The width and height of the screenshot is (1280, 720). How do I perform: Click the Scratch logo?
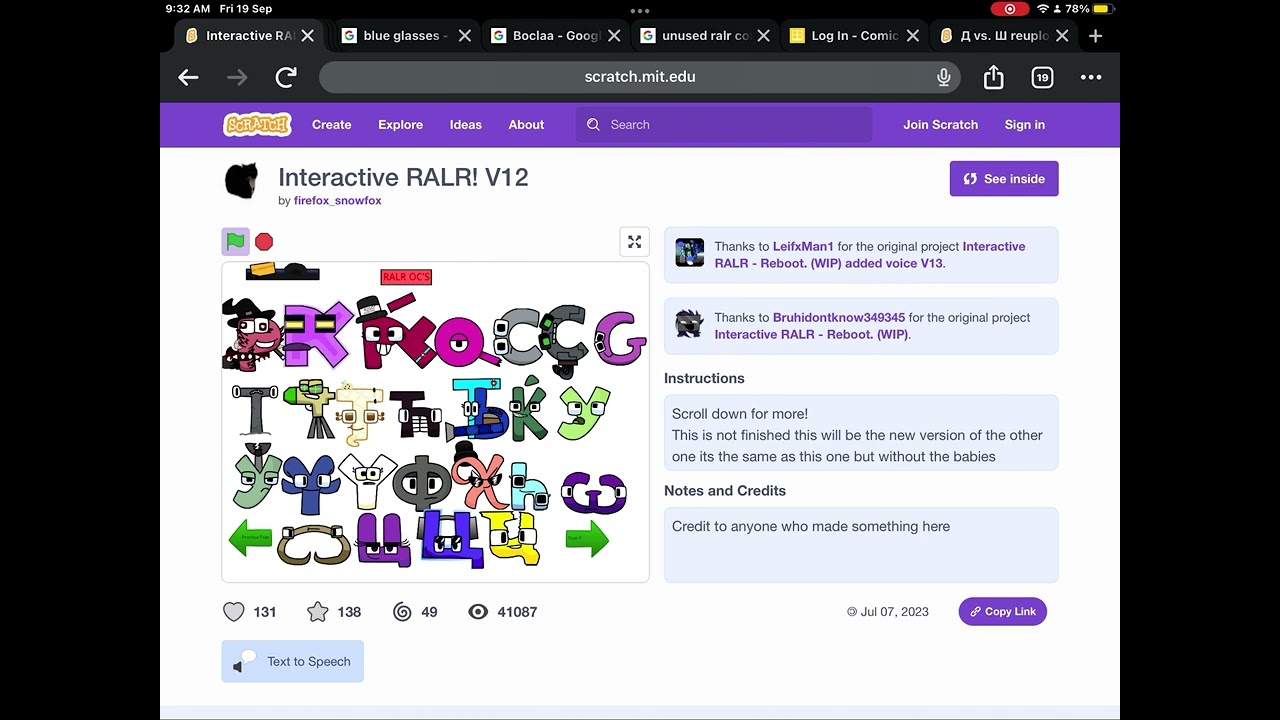pyautogui.click(x=257, y=124)
